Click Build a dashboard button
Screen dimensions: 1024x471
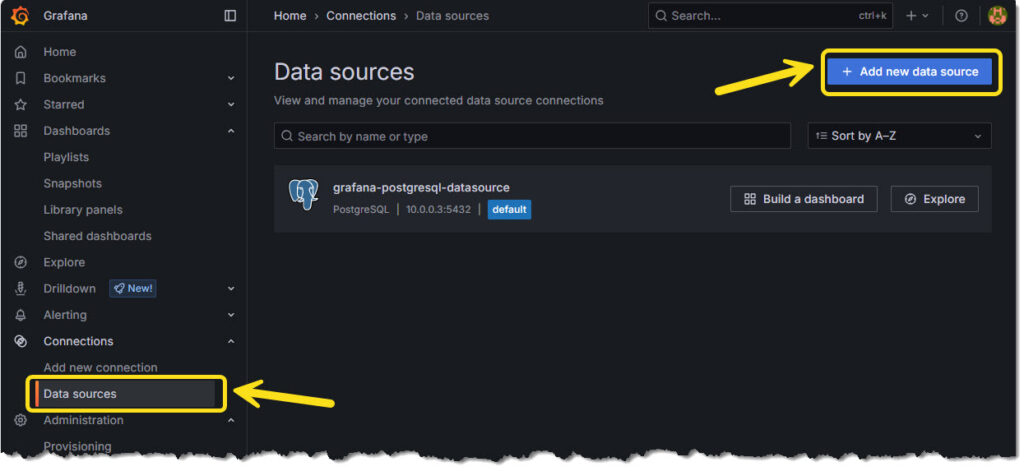click(804, 199)
